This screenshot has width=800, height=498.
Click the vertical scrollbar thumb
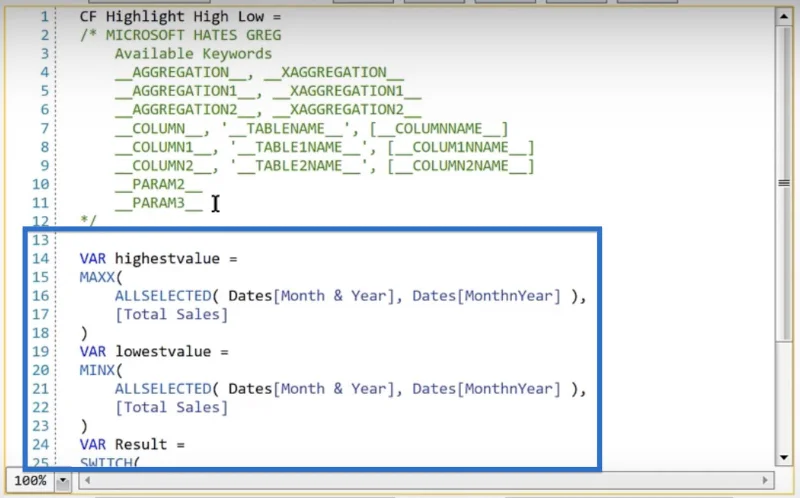click(x=784, y=184)
